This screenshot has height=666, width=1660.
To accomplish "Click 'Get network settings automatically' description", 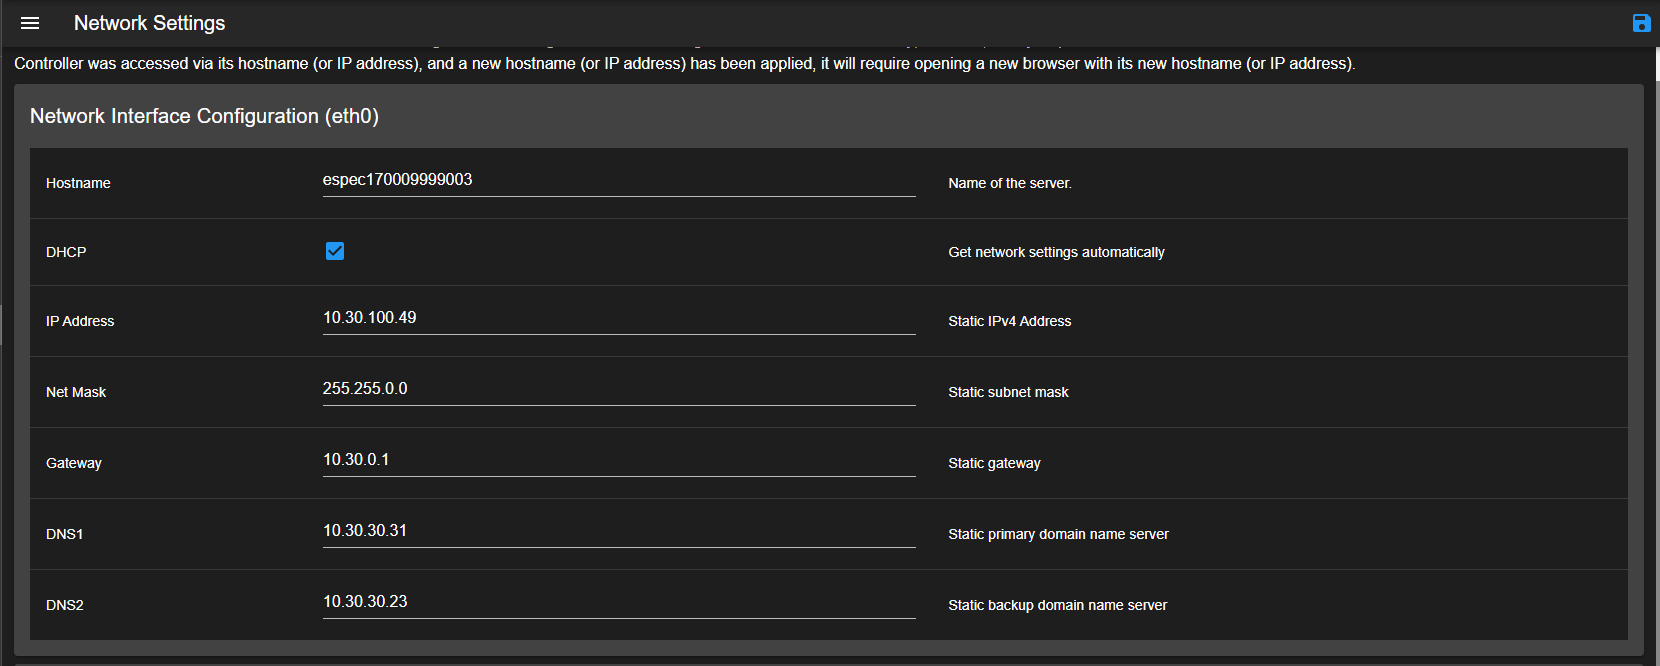I will coord(1056,252).
